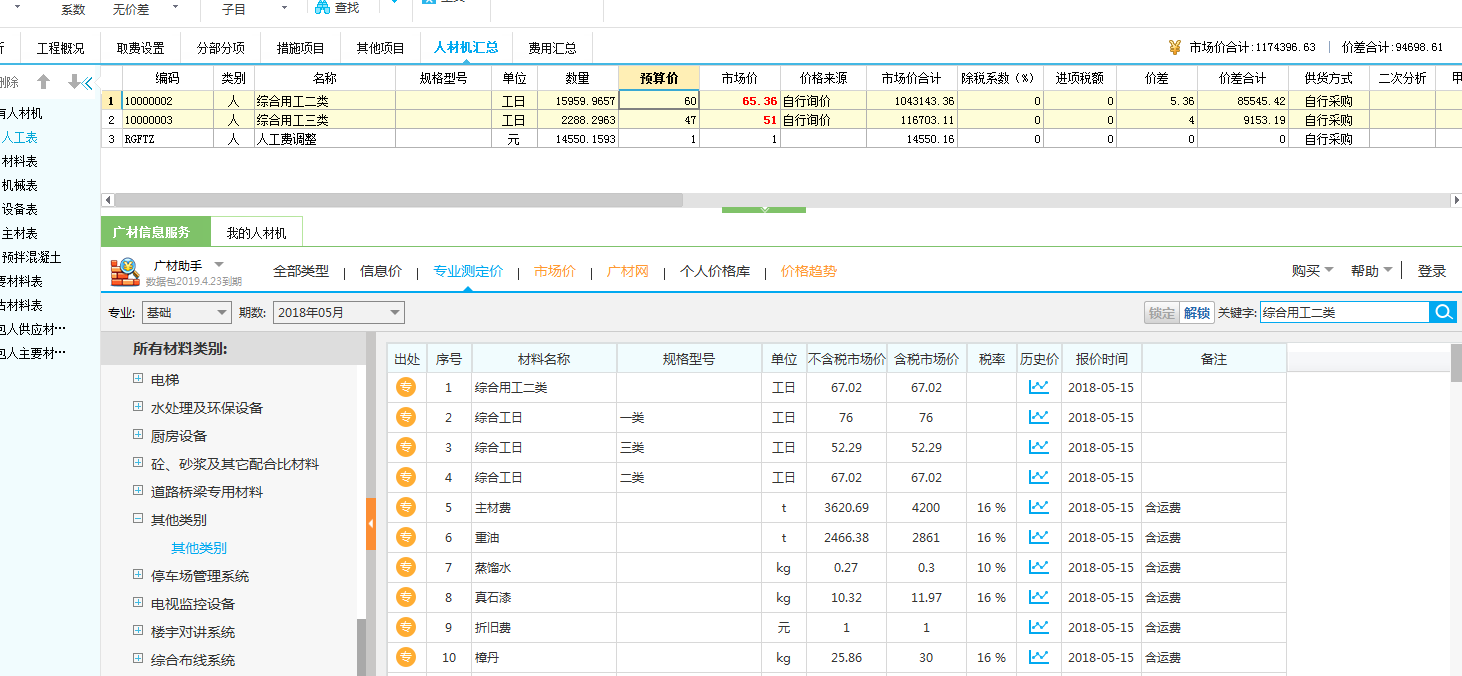
Task: Click the 预算价 cell with value 60
Action: tap(659, 100)
